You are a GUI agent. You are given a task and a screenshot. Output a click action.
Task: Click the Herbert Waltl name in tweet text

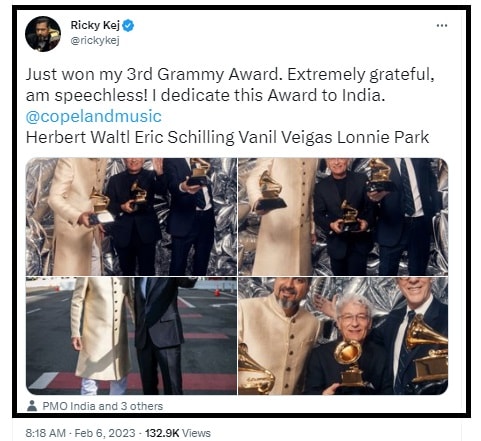78,137
